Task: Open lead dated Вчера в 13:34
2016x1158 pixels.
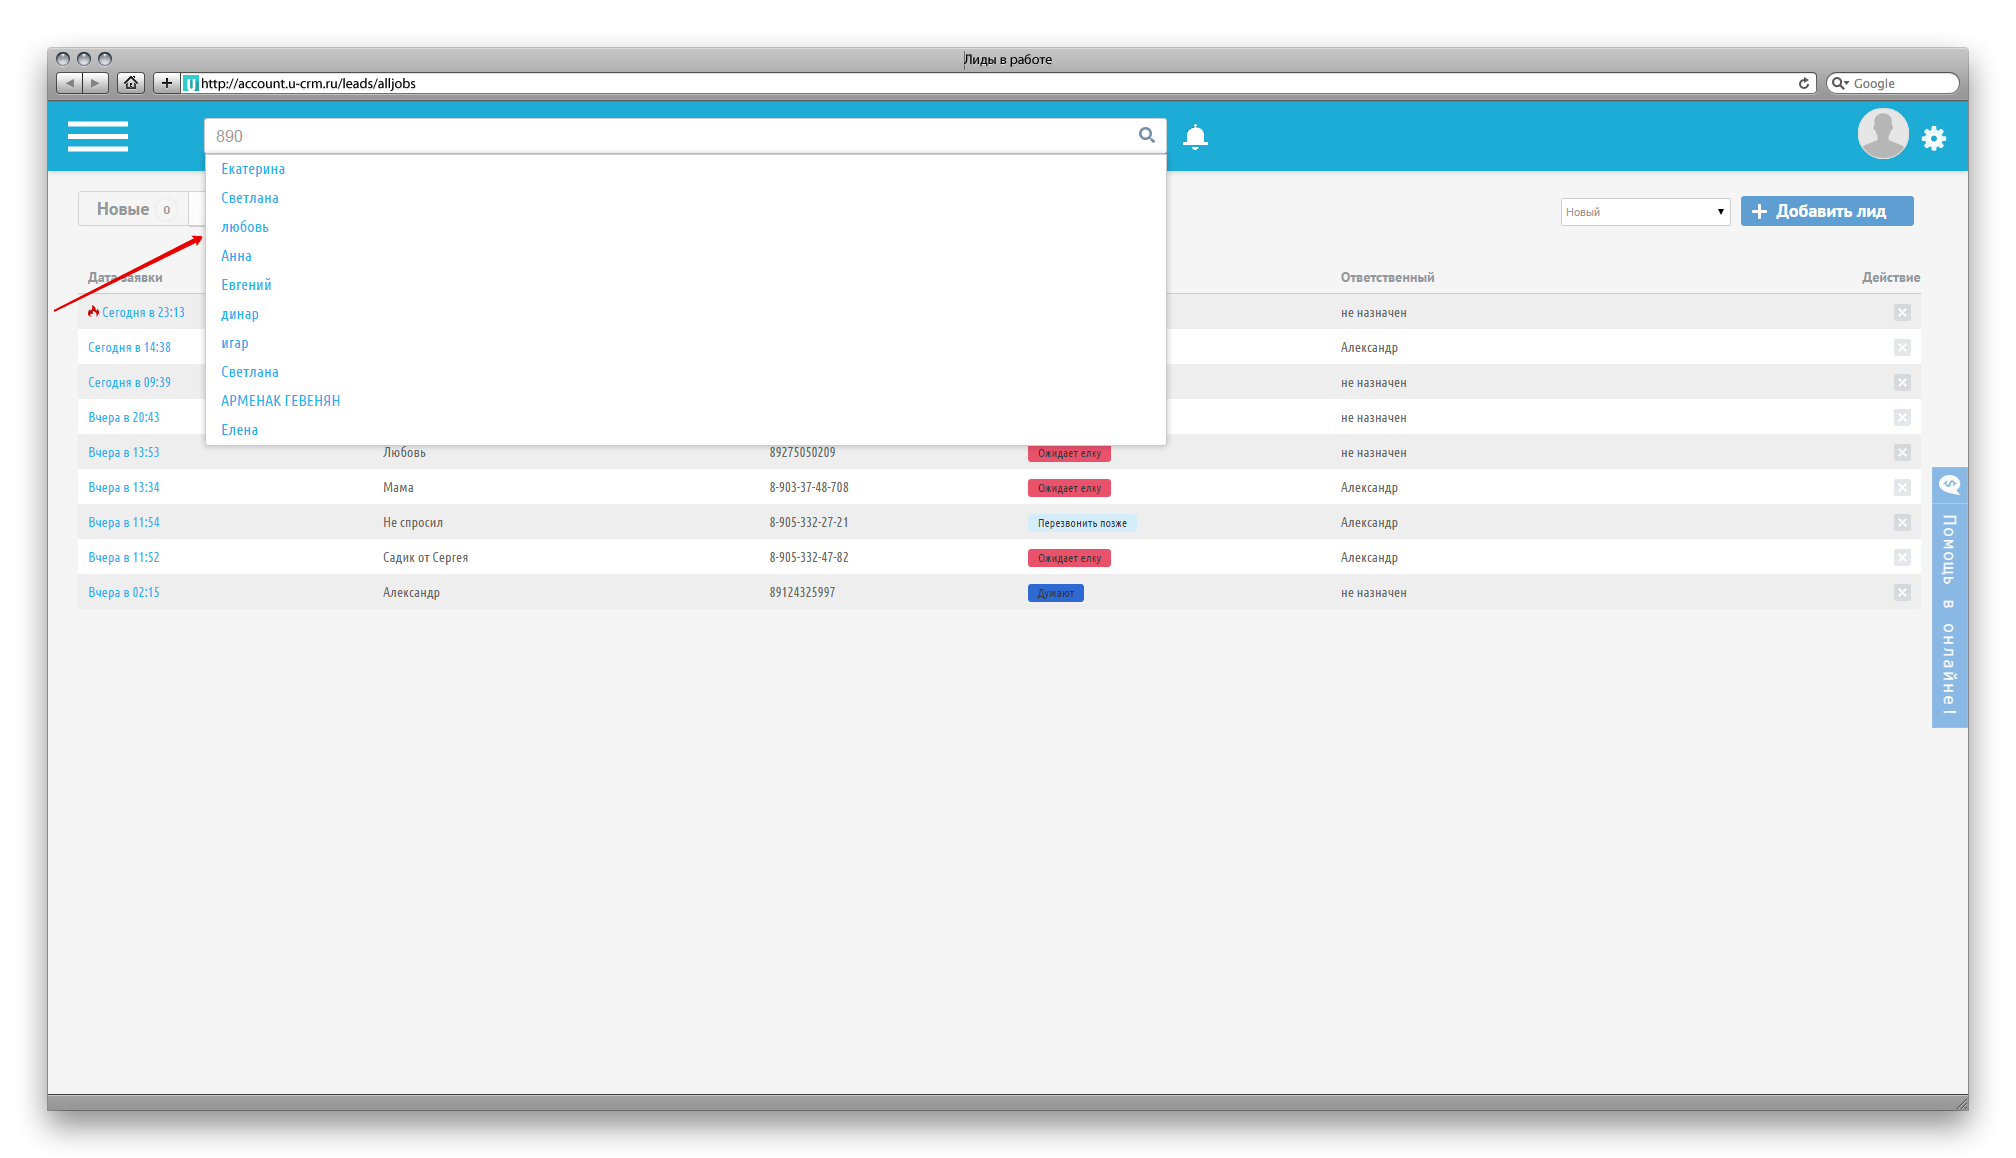Action: click(124, 488)
